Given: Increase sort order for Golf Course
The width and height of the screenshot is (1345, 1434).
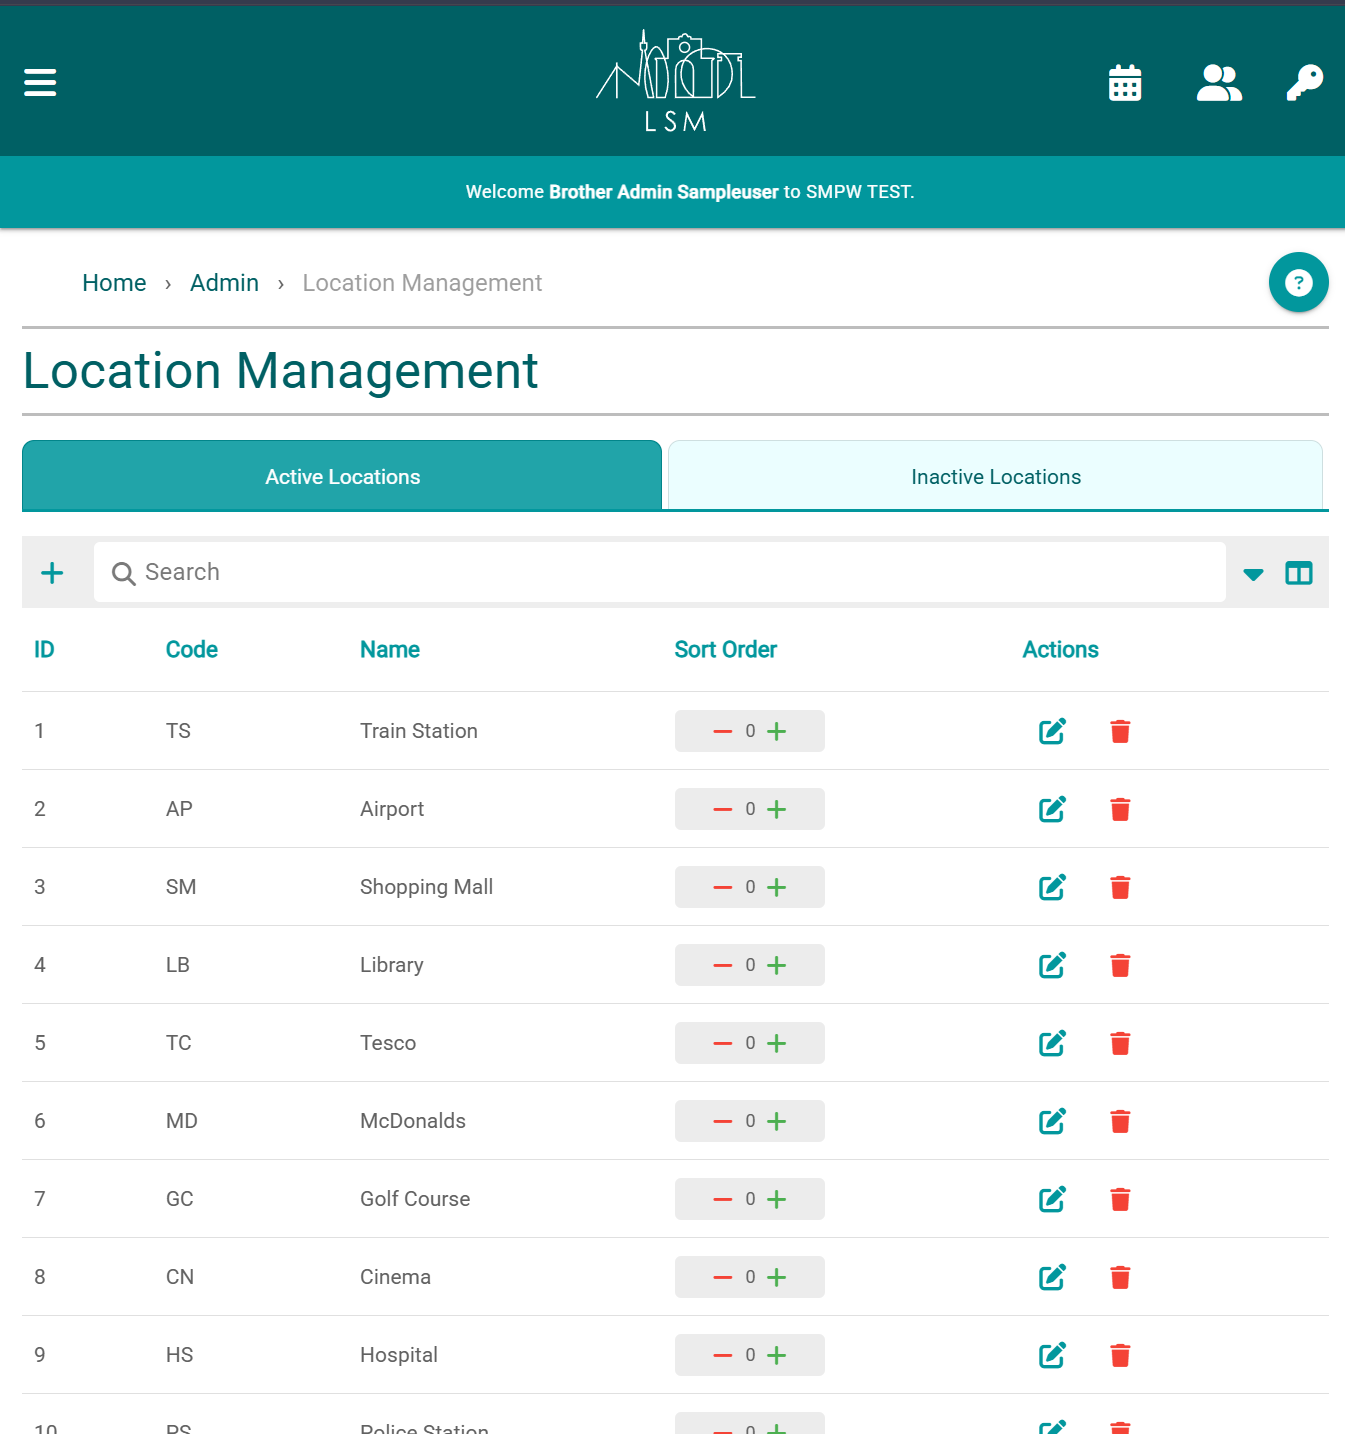Looking at the screenshot, I should point(777,1199).
